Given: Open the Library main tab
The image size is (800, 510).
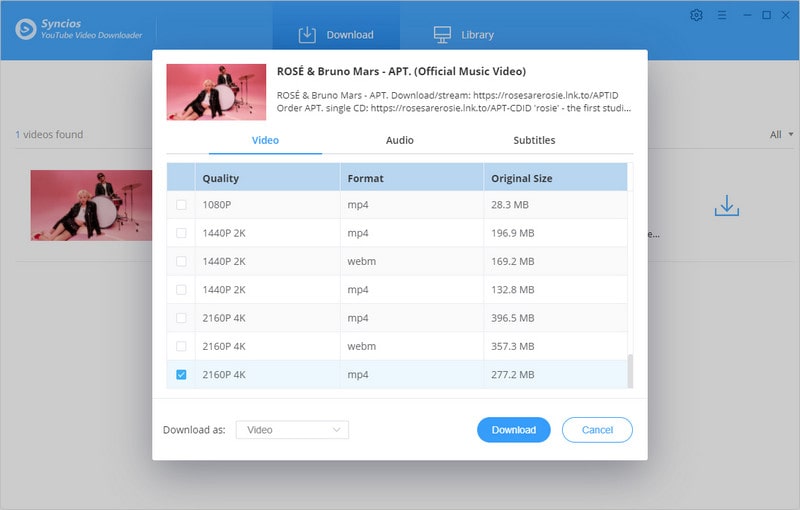Looking at the screenshot, I should pos(464,35).
